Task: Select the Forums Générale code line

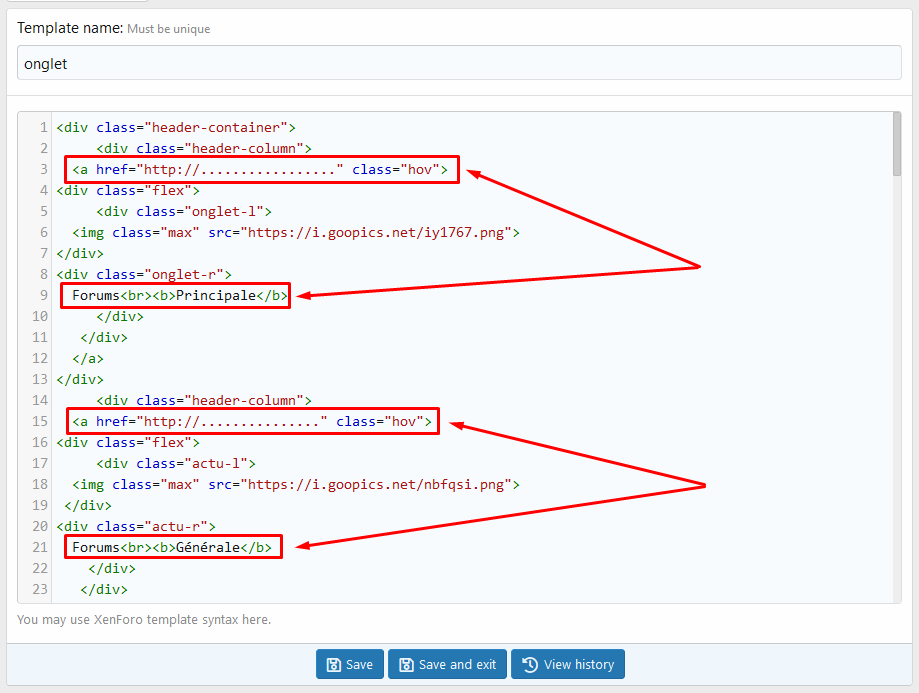Action: pyautogui.click(x=172, y=547)
